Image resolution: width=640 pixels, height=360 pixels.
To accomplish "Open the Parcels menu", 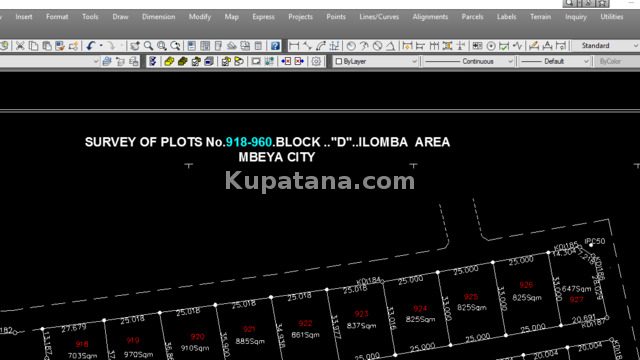I will (x=472, y=17).
